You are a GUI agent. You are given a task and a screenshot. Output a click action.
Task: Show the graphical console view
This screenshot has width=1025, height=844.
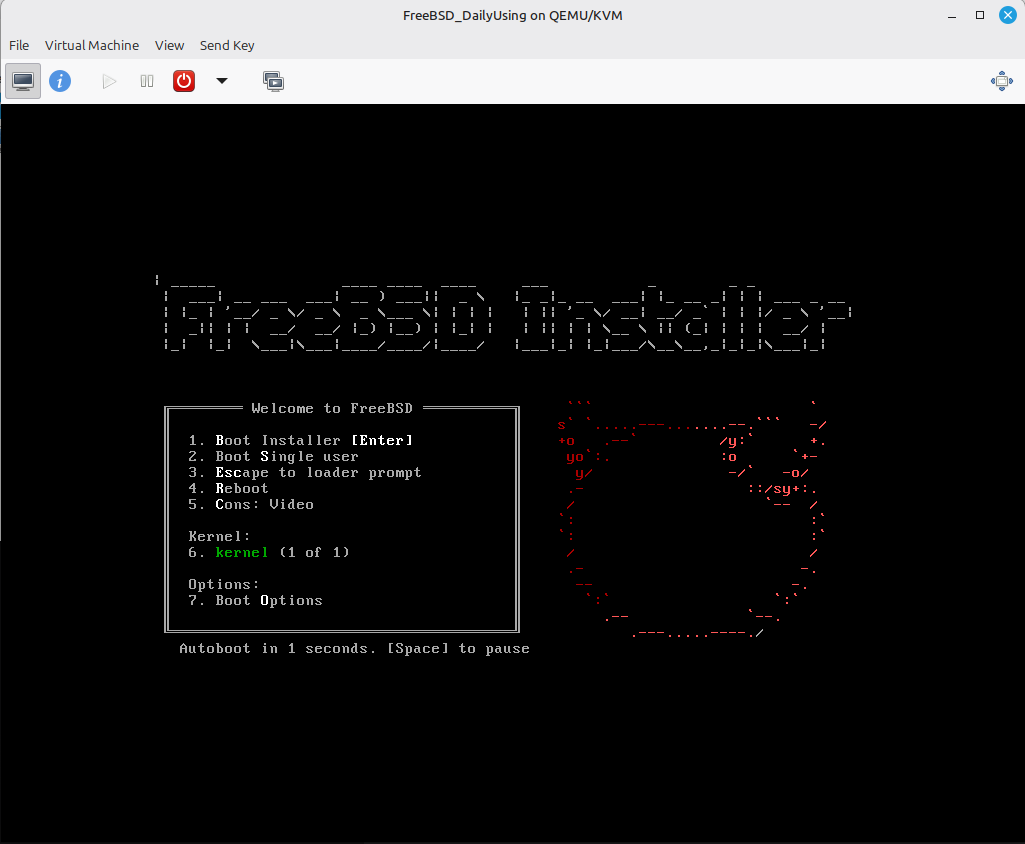23,81
